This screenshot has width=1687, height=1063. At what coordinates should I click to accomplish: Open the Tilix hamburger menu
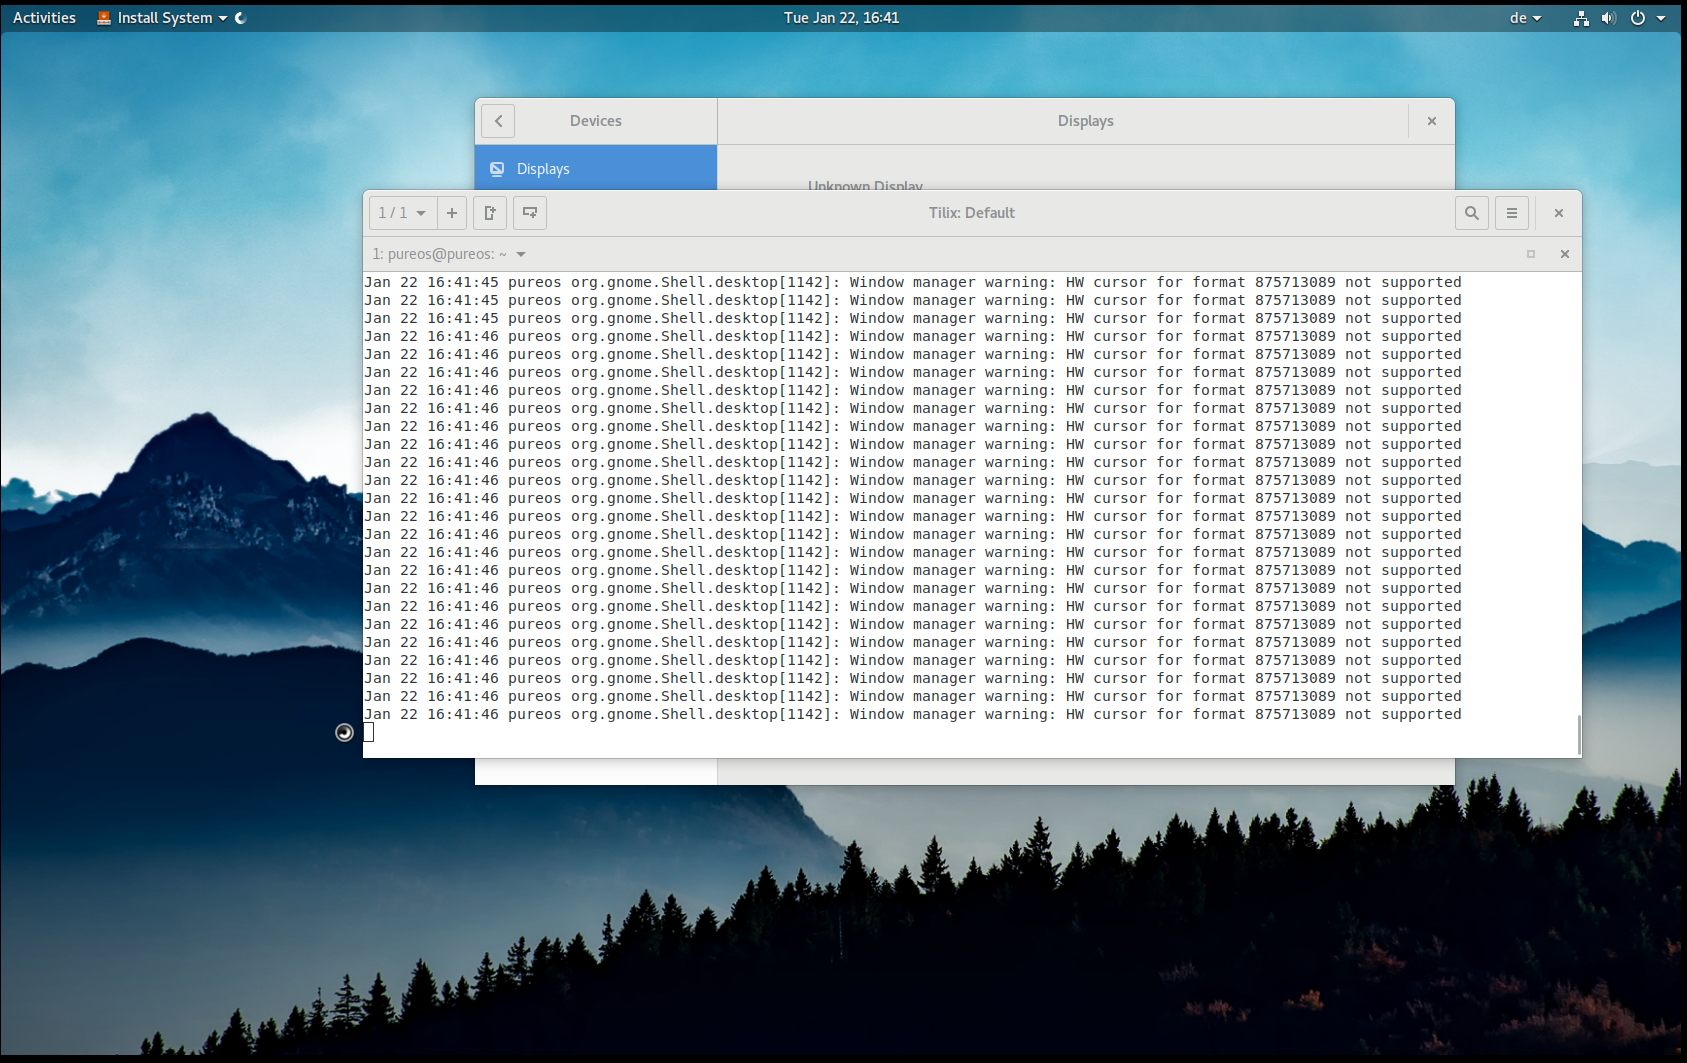click(x=1511, y=213)
